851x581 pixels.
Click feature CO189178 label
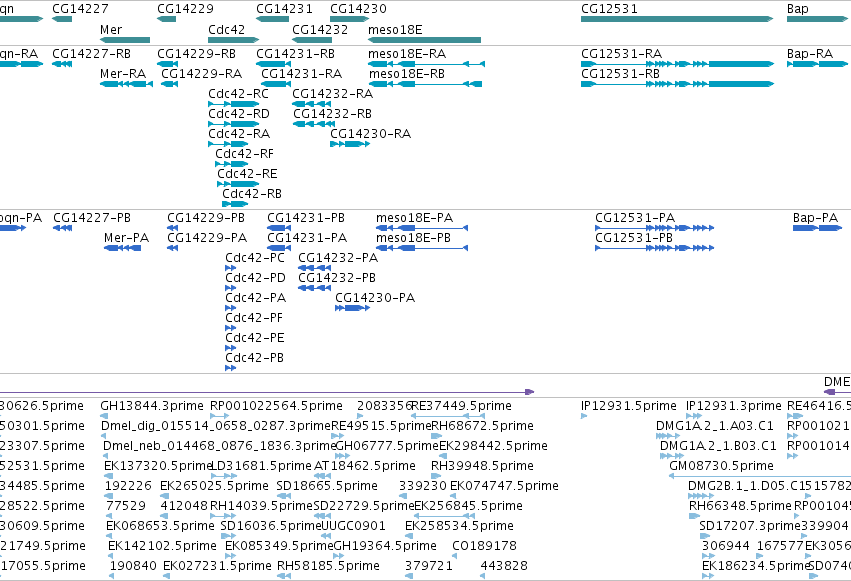click(485, 546)
